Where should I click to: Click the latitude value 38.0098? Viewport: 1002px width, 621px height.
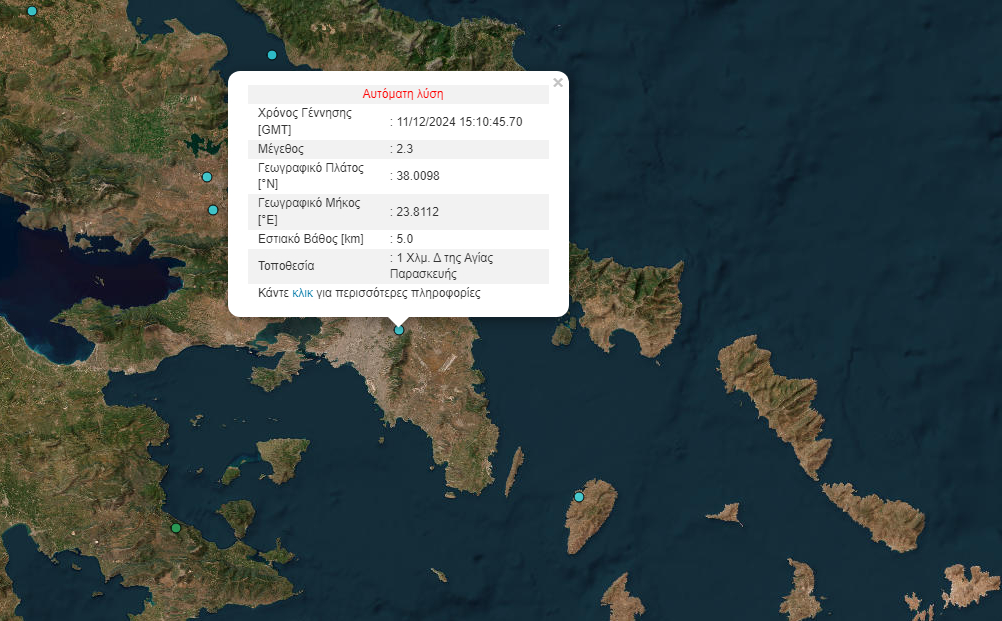tap(417, 176)
